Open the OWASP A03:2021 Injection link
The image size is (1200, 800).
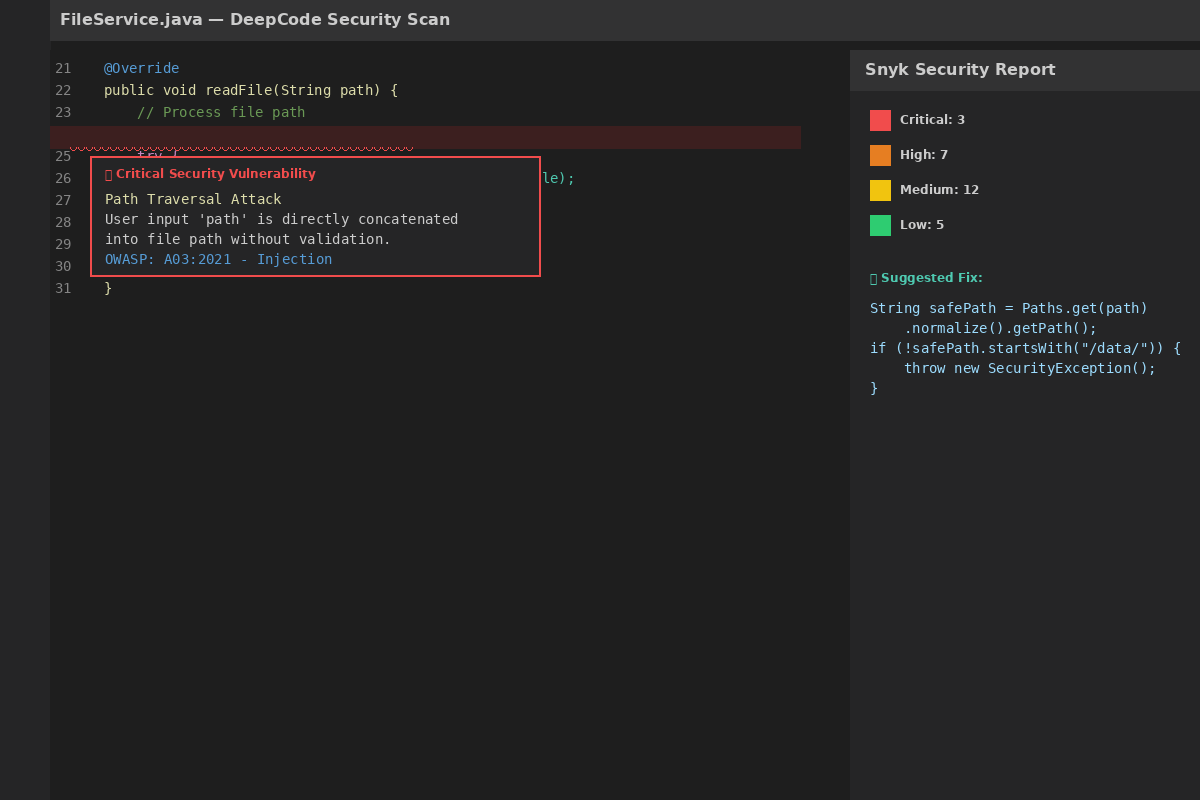click(x=218, y=259)
